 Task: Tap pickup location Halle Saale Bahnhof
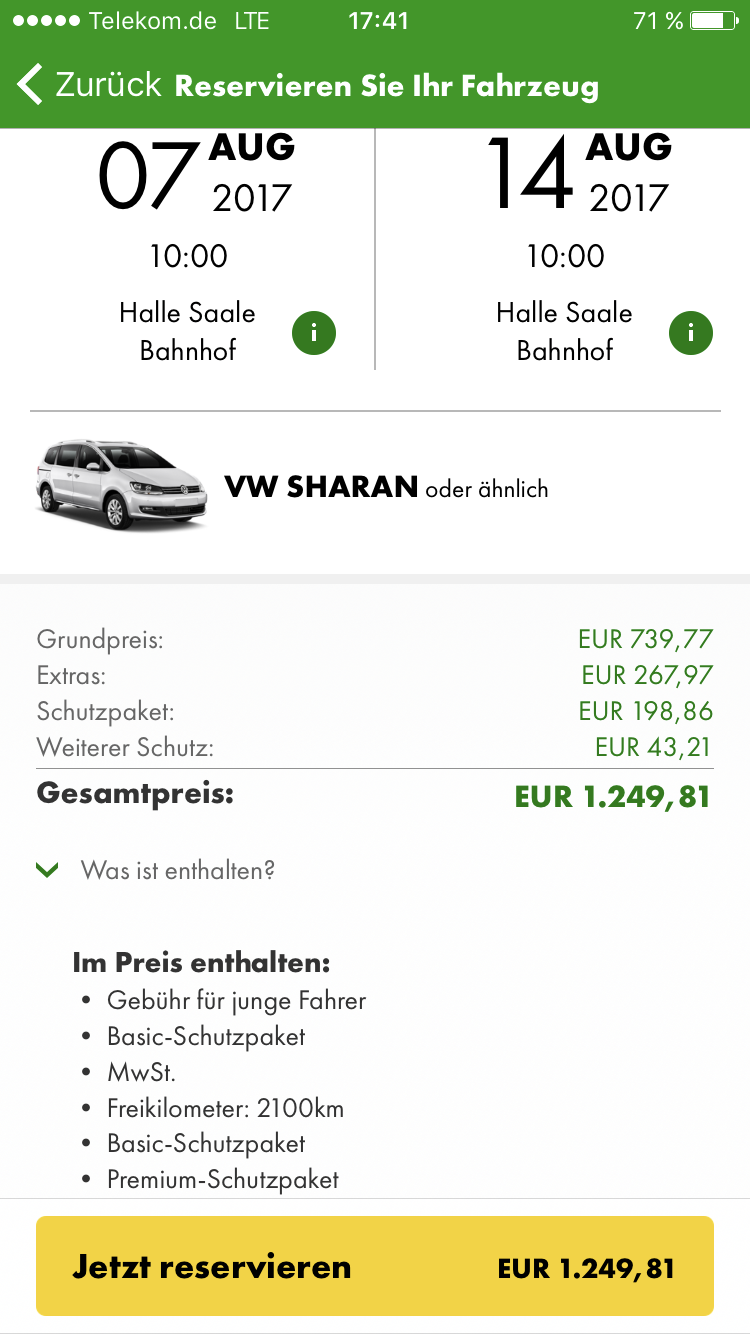187,332
